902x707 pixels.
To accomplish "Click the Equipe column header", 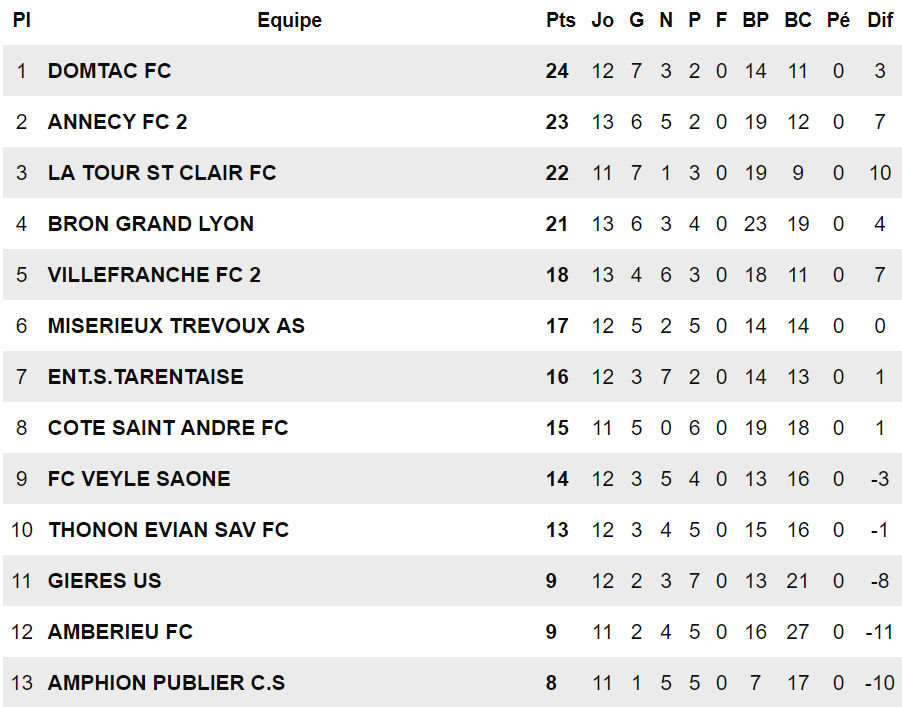I will 289,20.
